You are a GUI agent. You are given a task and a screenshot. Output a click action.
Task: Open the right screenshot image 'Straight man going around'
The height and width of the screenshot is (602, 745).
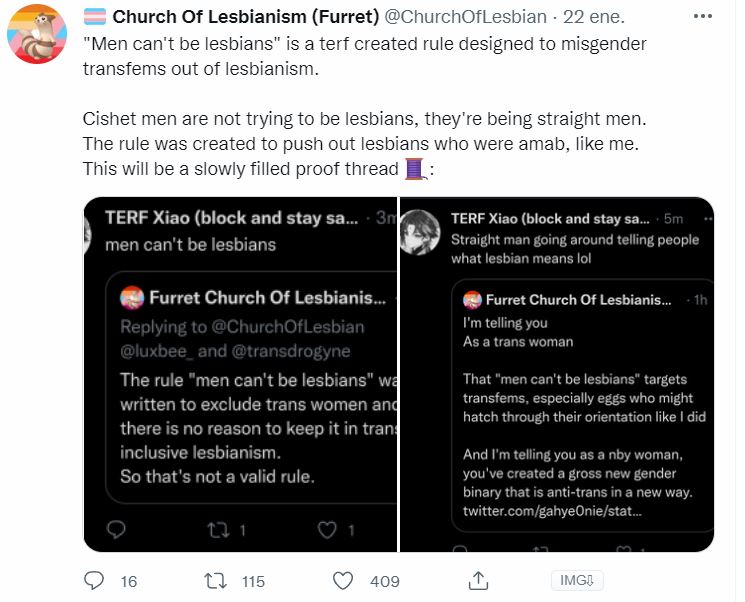pos(557,374)
